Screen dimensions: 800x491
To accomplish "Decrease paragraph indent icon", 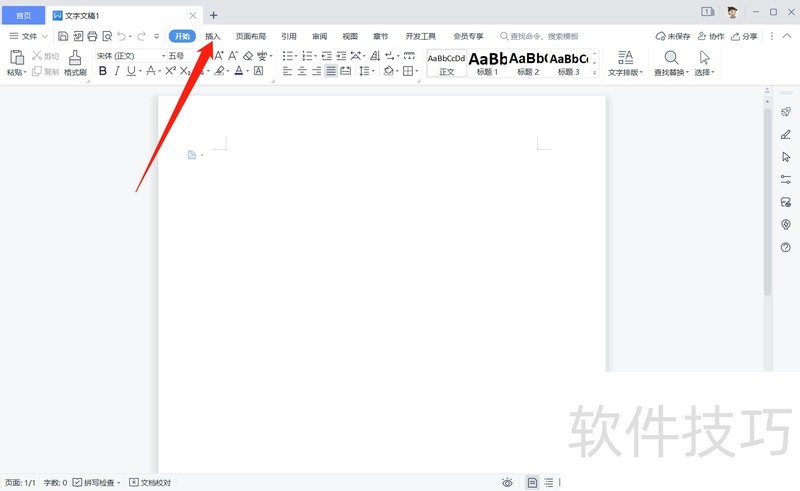I will click(x=327, y=56).
